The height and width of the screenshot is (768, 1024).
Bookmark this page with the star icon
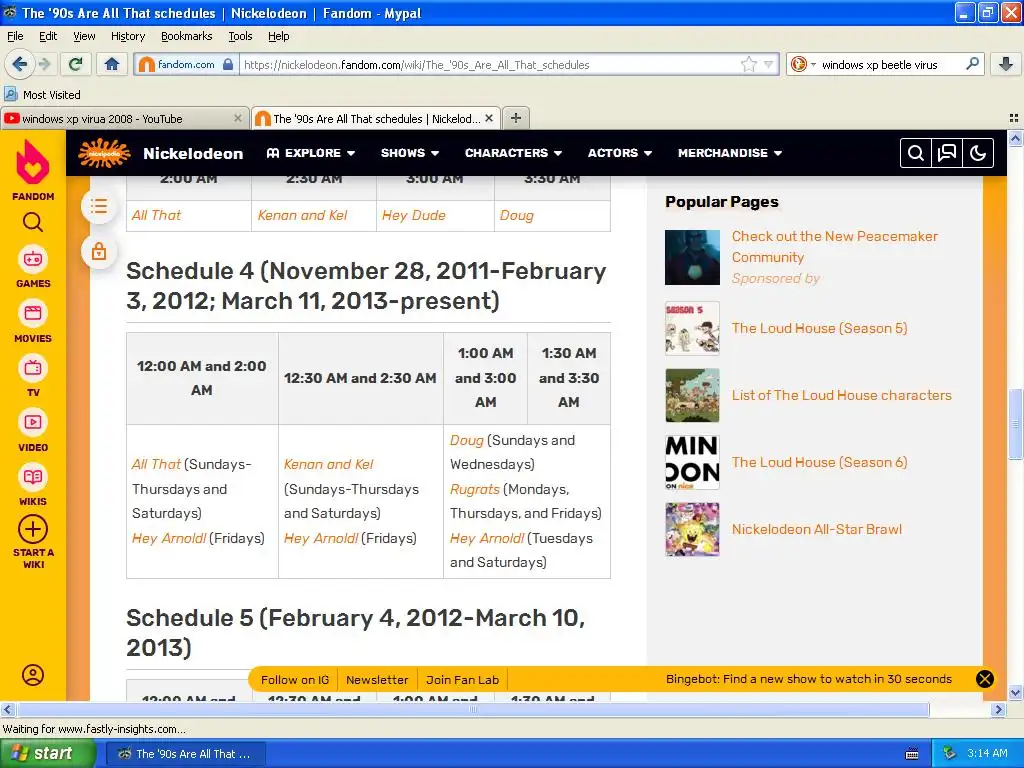(748, 64)
